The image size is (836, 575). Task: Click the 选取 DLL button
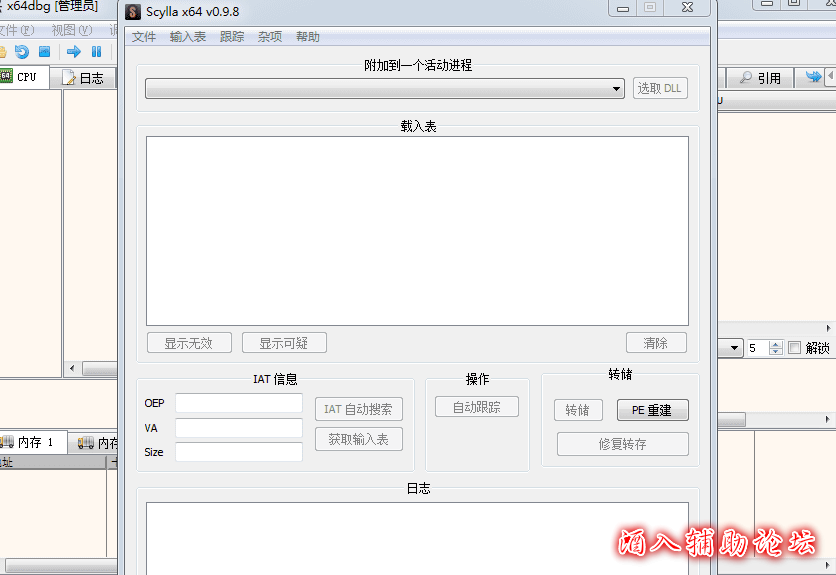pos(660,88)
